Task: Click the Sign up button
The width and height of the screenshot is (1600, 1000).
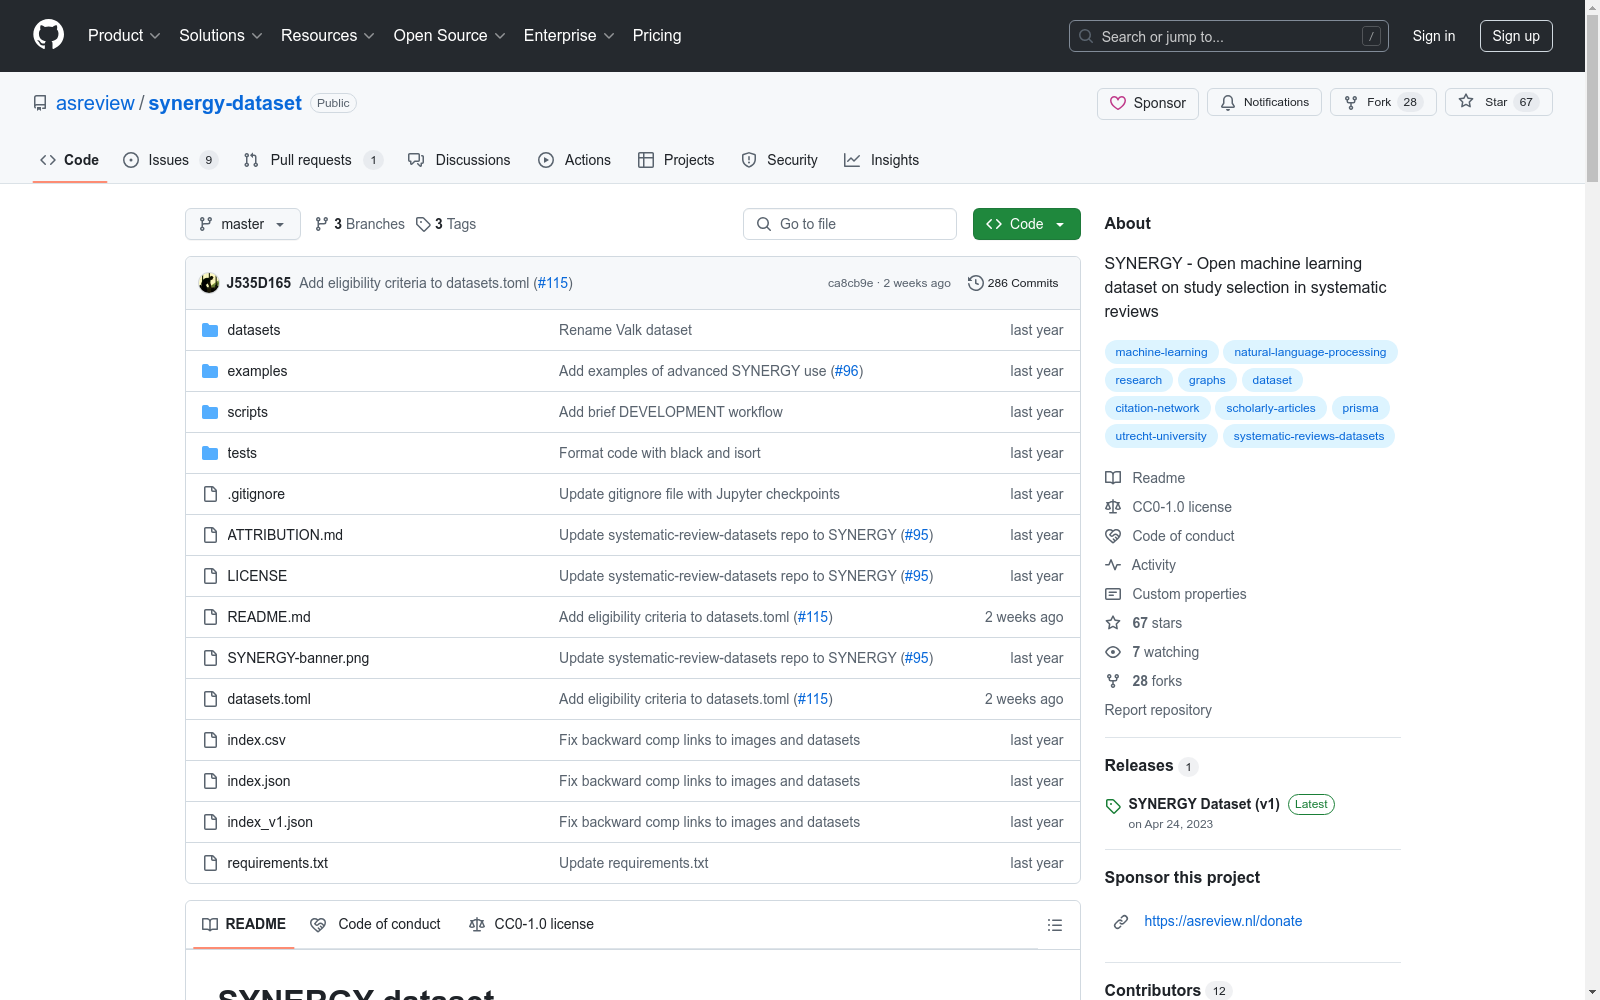Action: (1516, 36)
